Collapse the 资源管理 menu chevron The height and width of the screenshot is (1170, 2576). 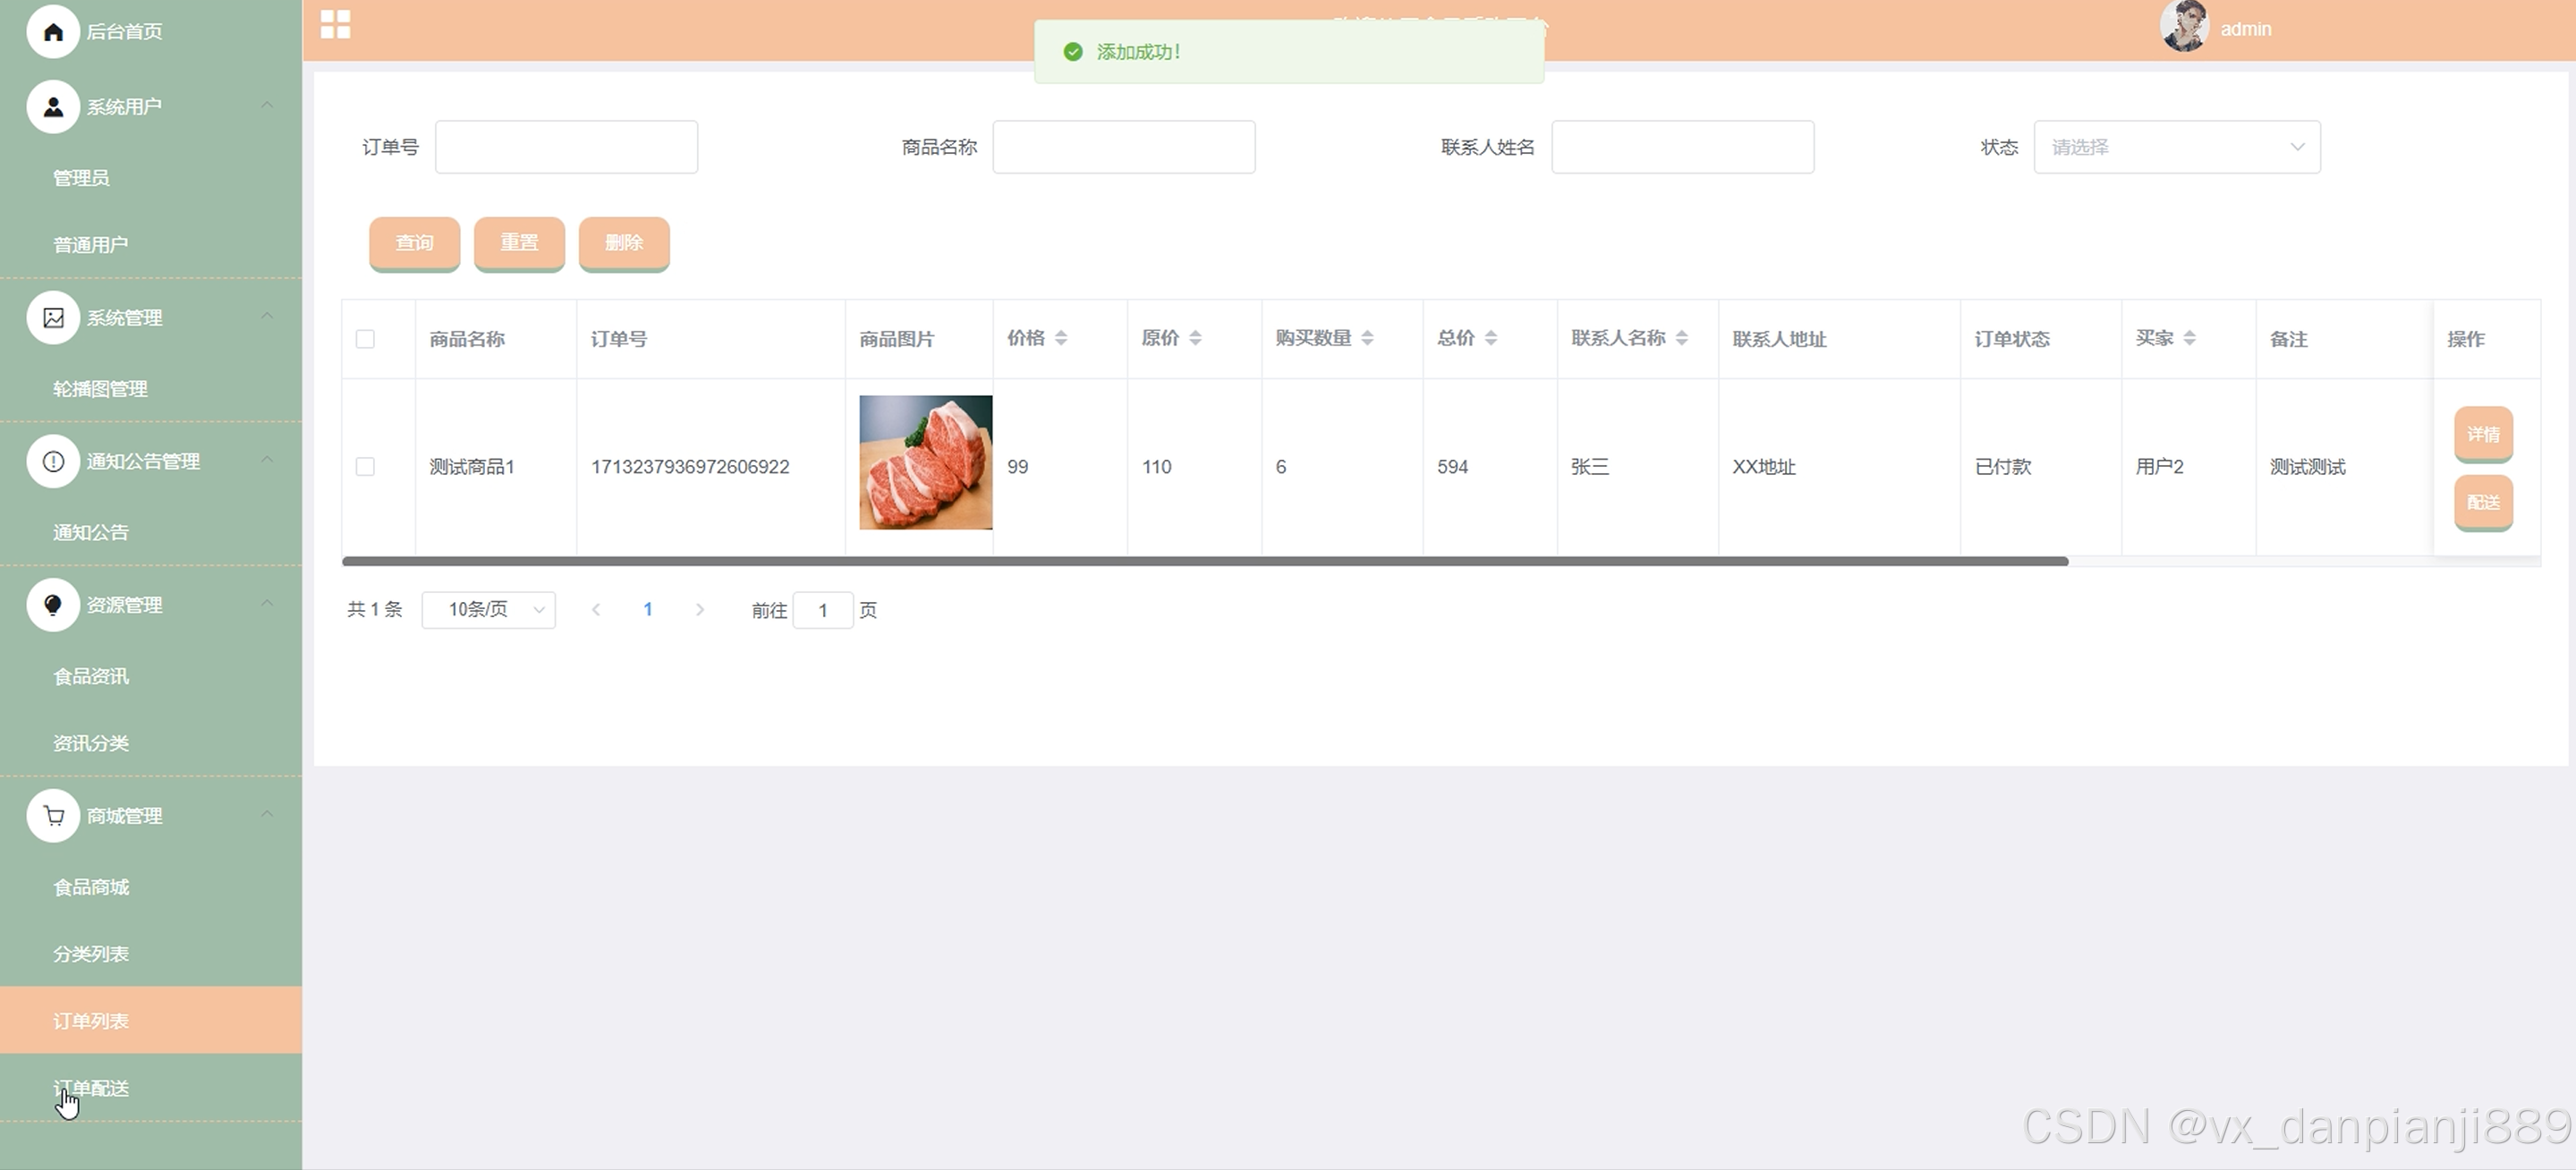[x=267, y=603]
